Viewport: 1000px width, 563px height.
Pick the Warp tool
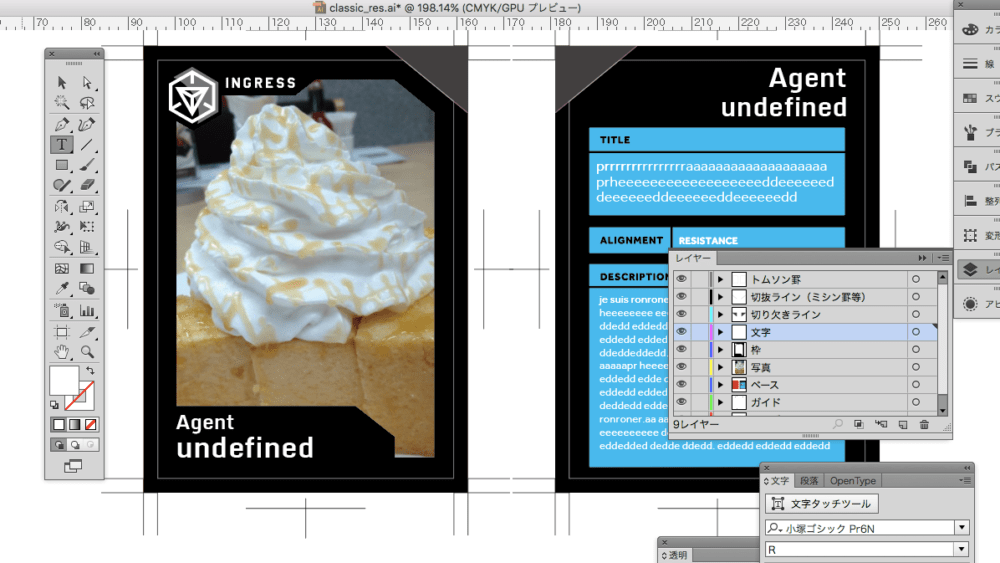point(62,226)
